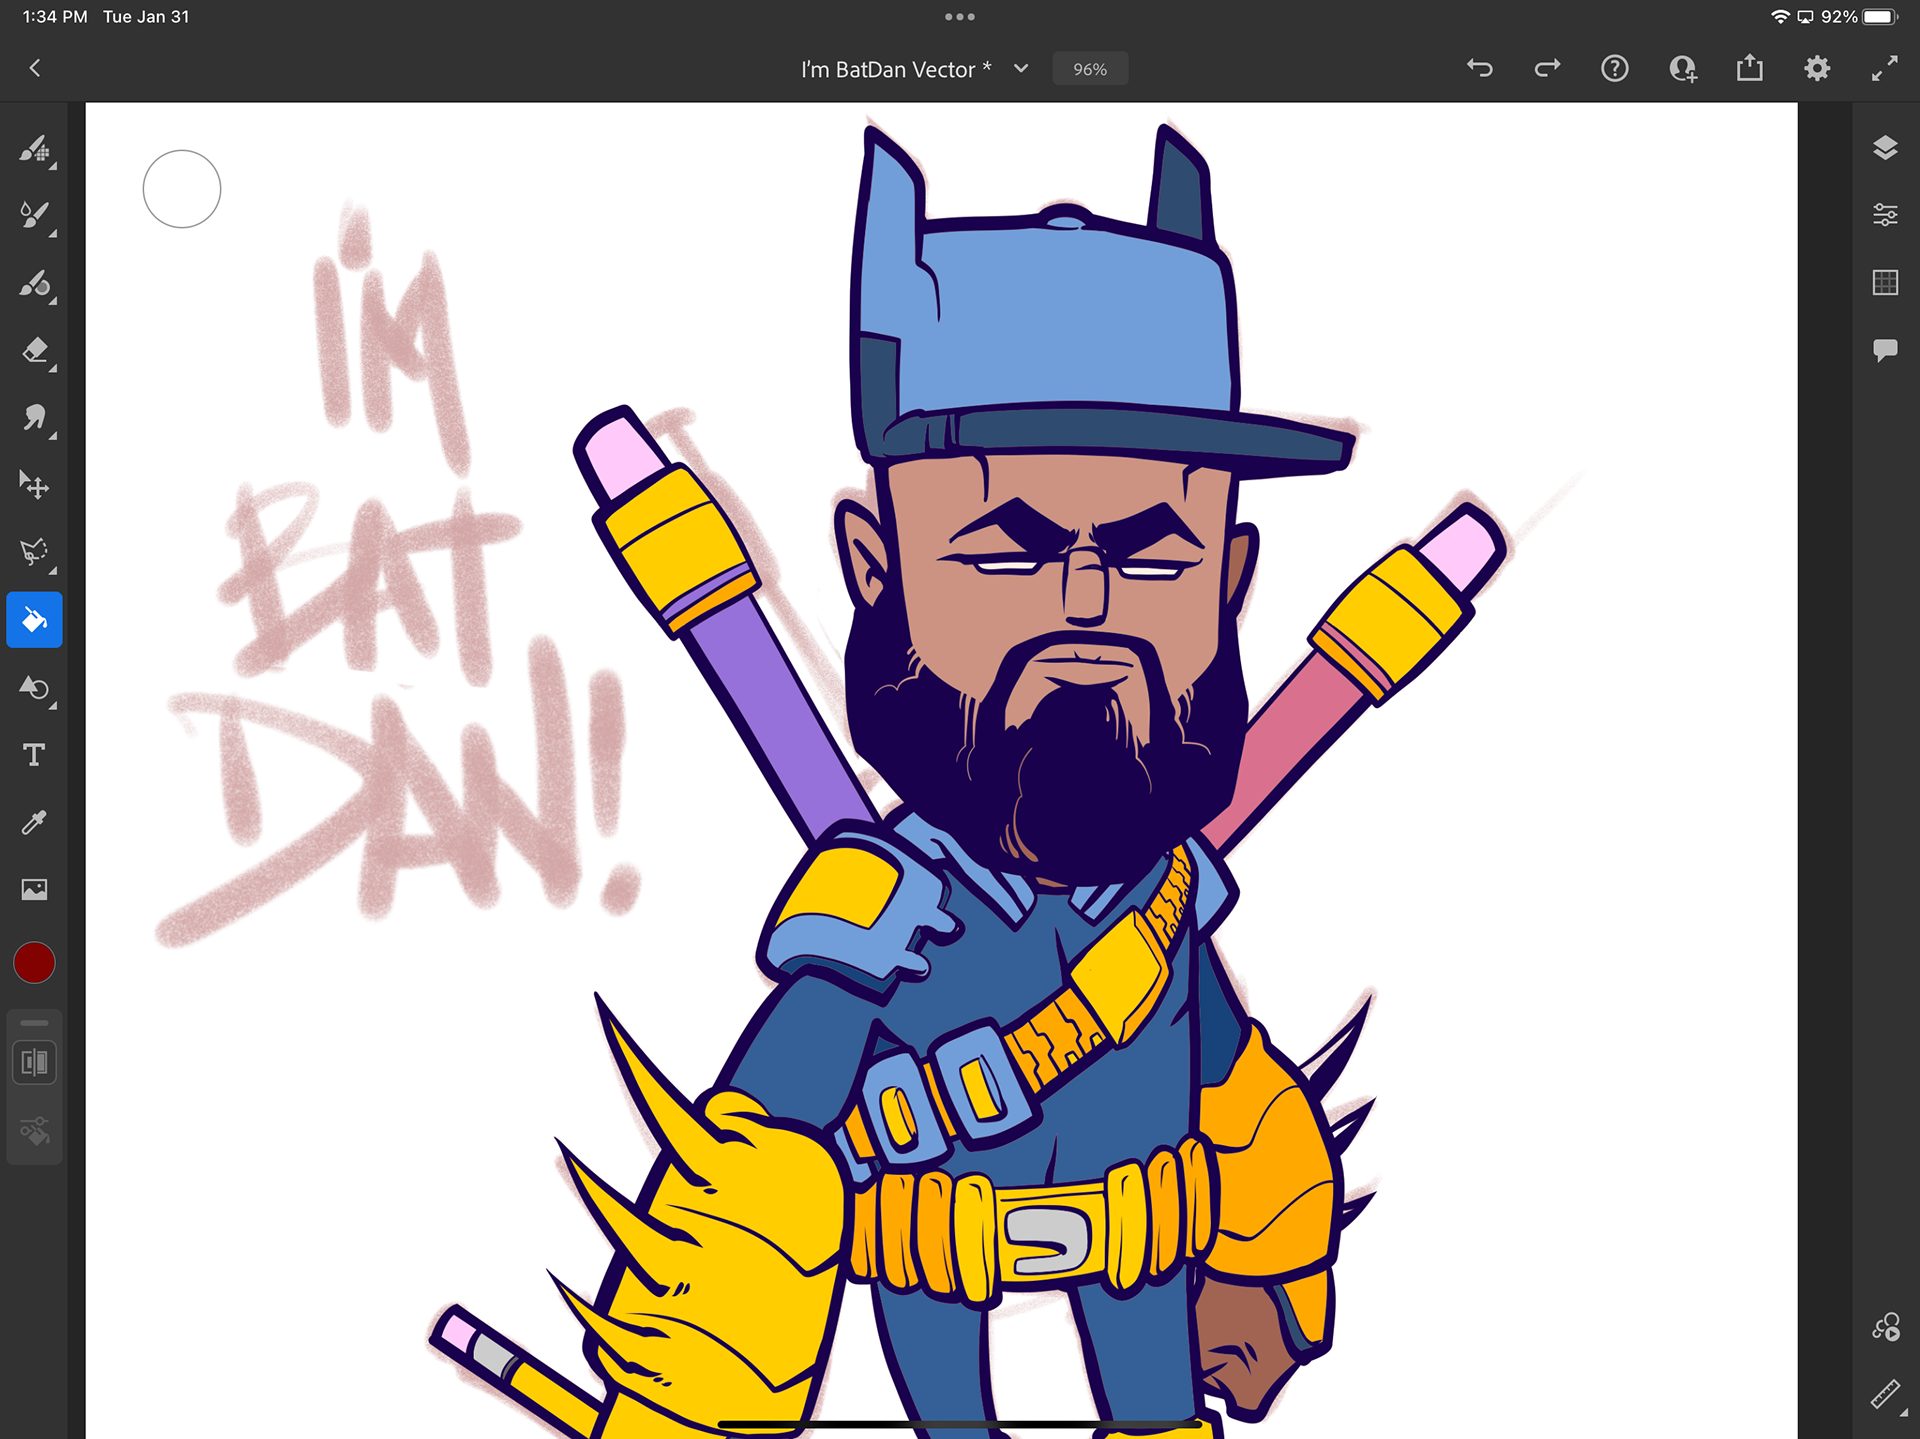Open the clipping and layer actions icon
Screen dimensions: 1920x1439
1885,1327
